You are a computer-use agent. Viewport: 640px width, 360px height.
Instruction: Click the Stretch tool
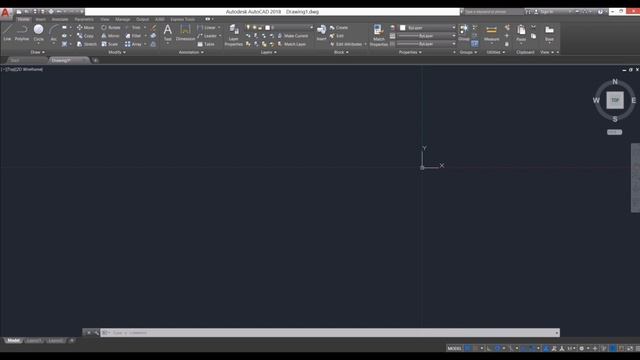click(x=87, y=44)
